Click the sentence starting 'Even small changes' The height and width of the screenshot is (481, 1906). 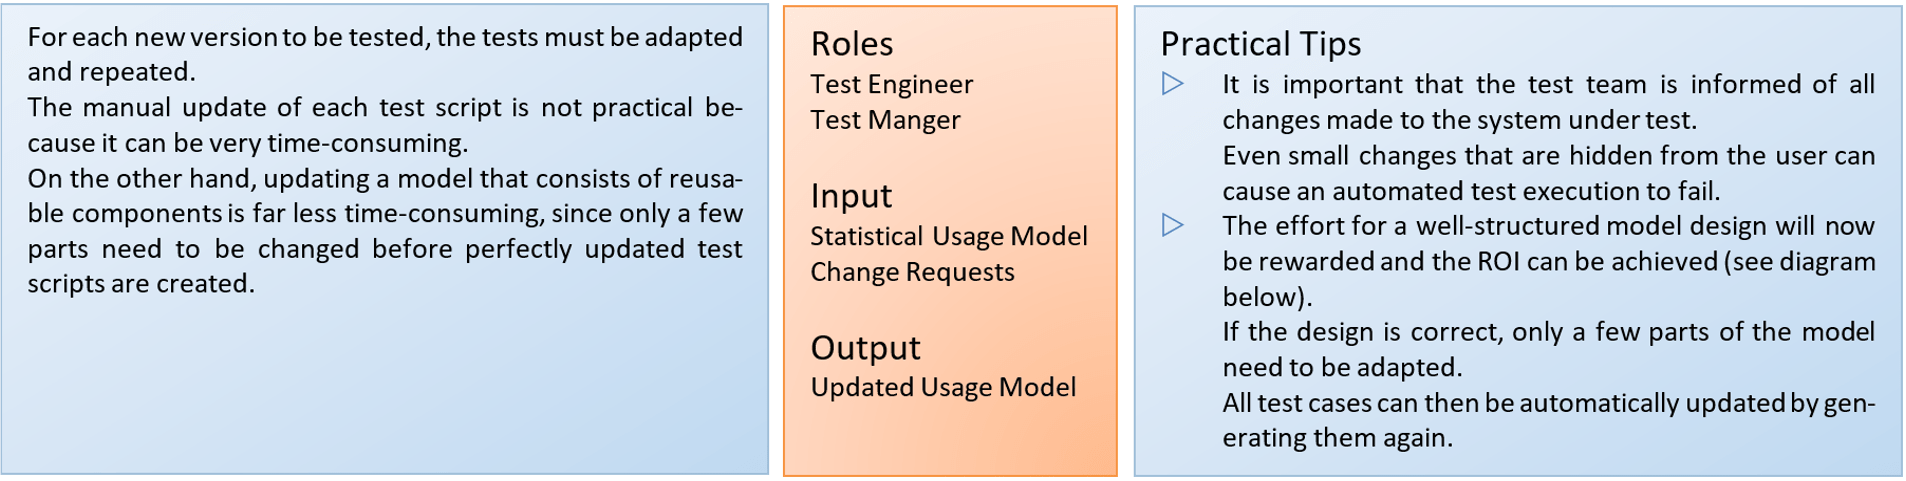coord(1547,156)
